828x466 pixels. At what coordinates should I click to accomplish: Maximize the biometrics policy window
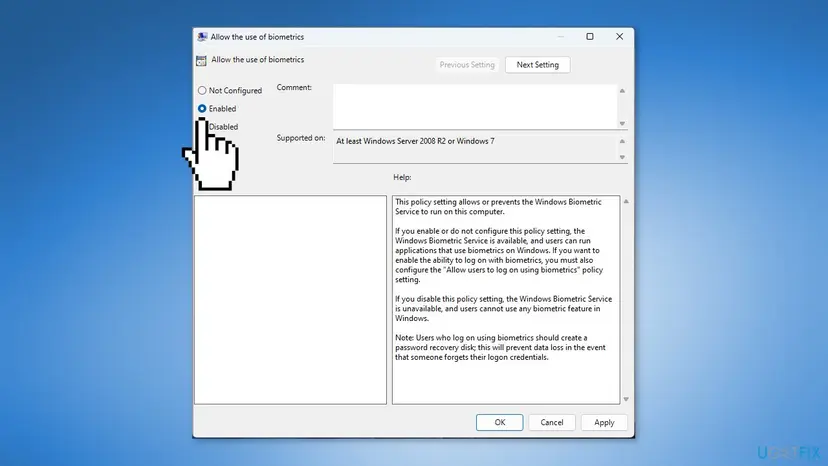pyautogui.click(x=590, y=36)
